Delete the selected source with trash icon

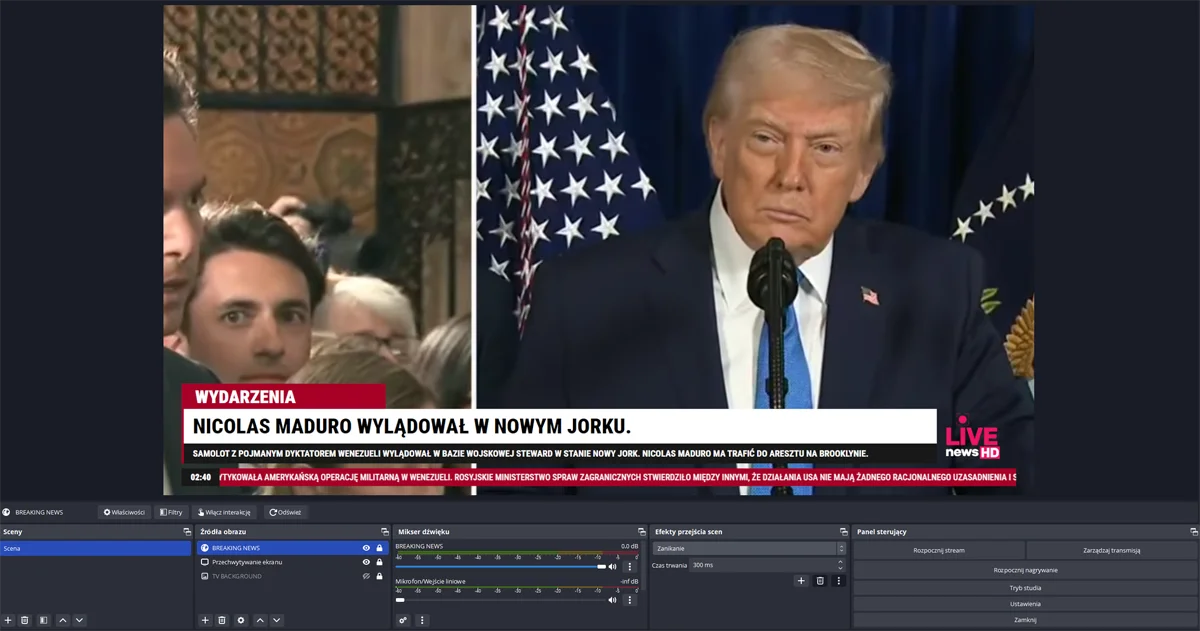(x=222, y=620)
